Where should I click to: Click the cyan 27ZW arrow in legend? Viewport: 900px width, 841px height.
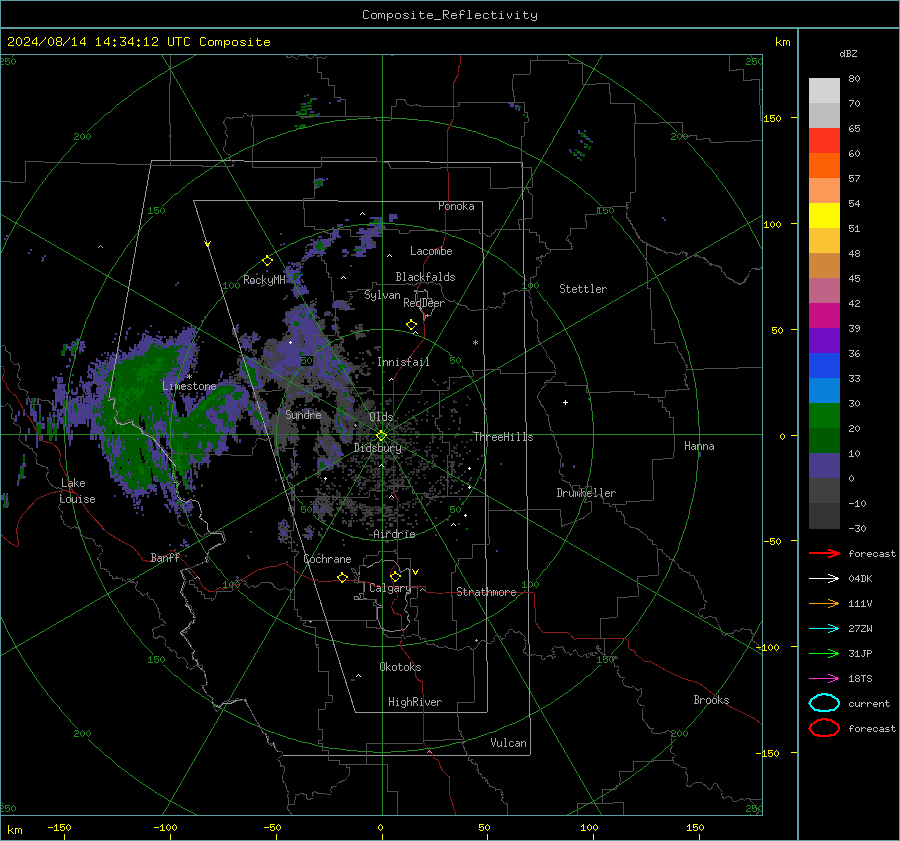(x=824, y=629)
